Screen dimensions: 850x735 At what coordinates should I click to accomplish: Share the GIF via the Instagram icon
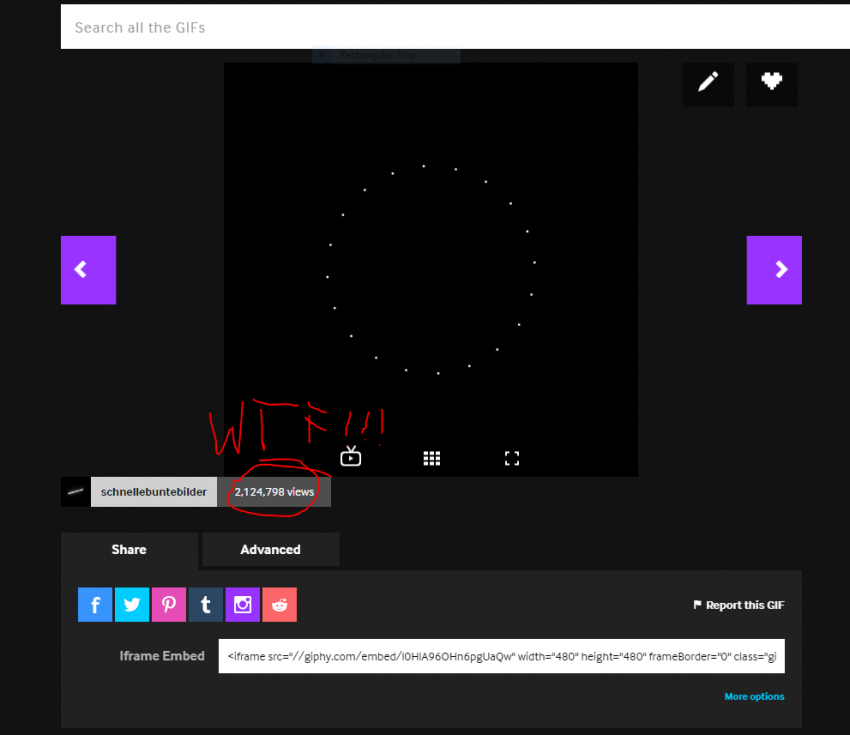[x=243, y=605]
